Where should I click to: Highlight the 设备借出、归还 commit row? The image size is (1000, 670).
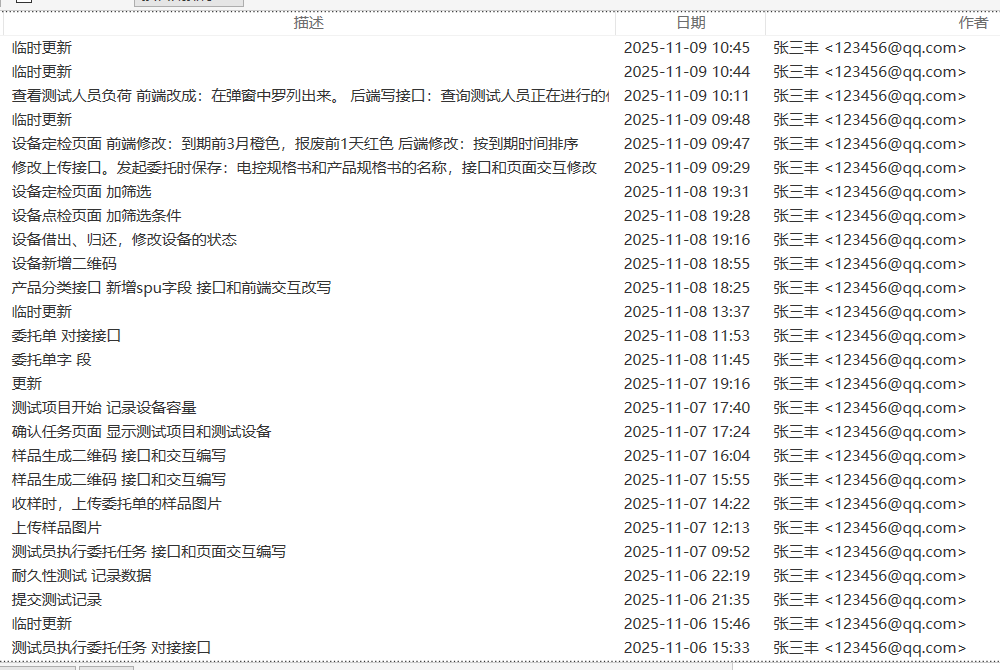[124, 240]
